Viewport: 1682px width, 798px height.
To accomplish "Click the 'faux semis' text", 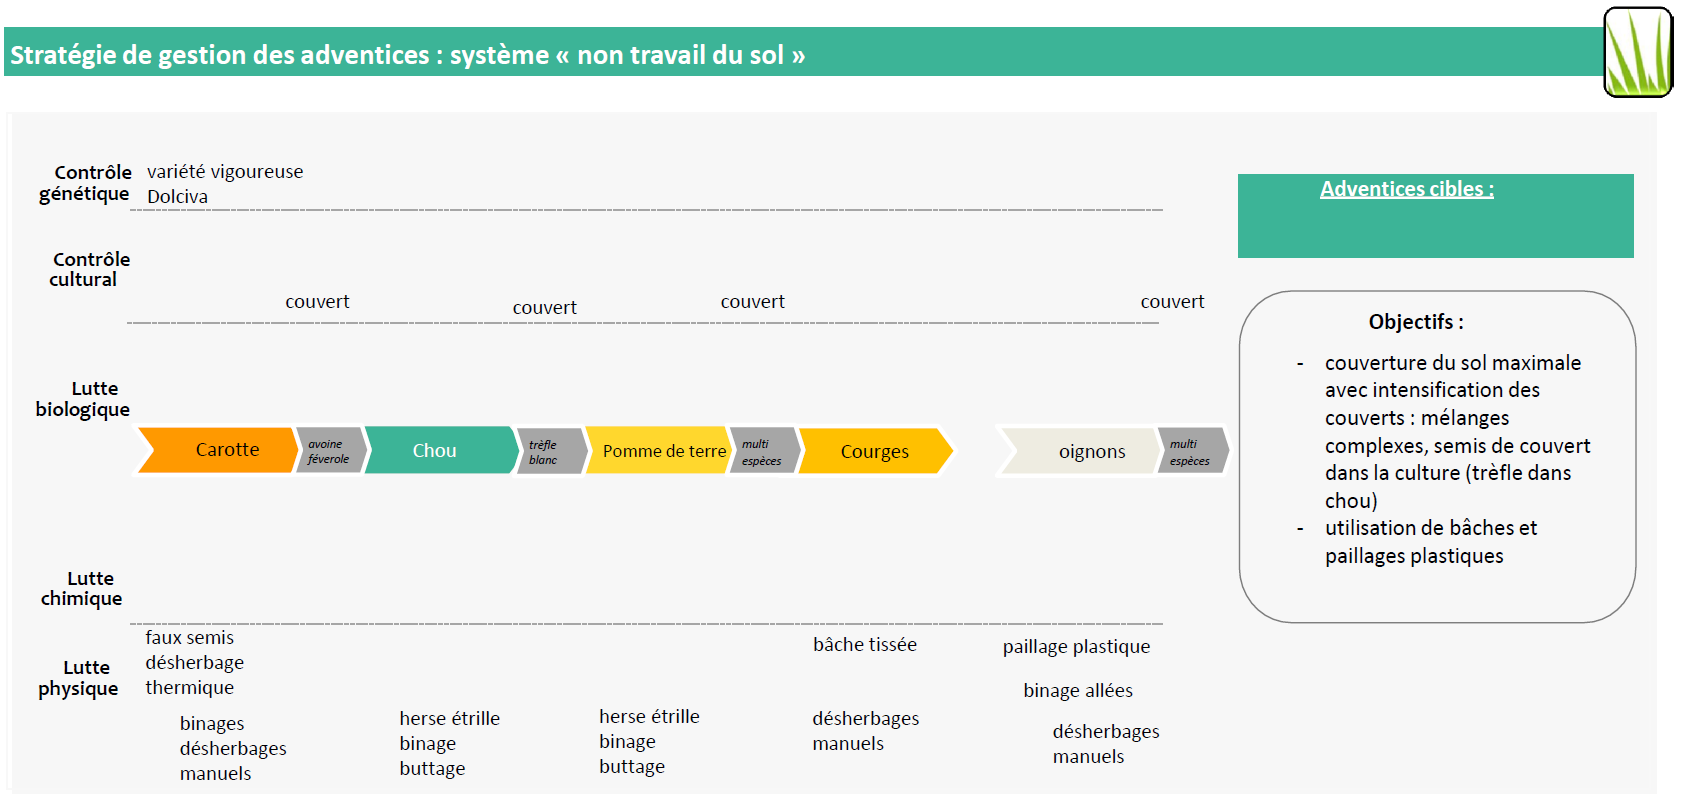I will (189, 637).
